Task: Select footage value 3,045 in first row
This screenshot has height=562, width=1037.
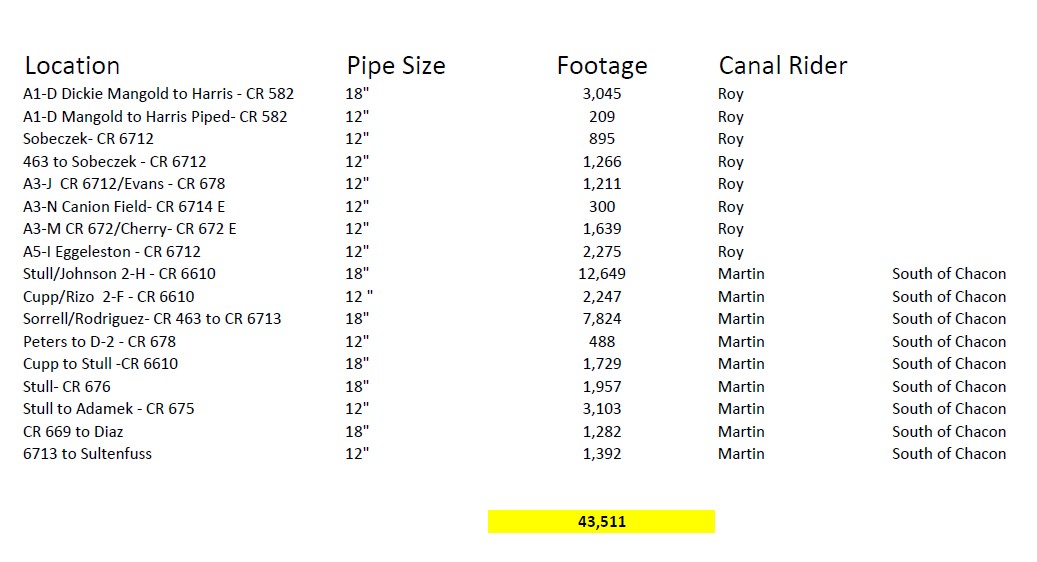Action: click(x=602, y=94)
